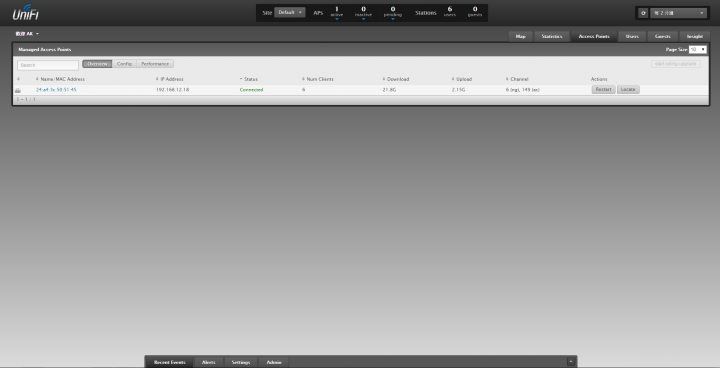Click IP address 192.168.12.18 cell
Screen dimensions: 720x368
[x=172, y=90]
